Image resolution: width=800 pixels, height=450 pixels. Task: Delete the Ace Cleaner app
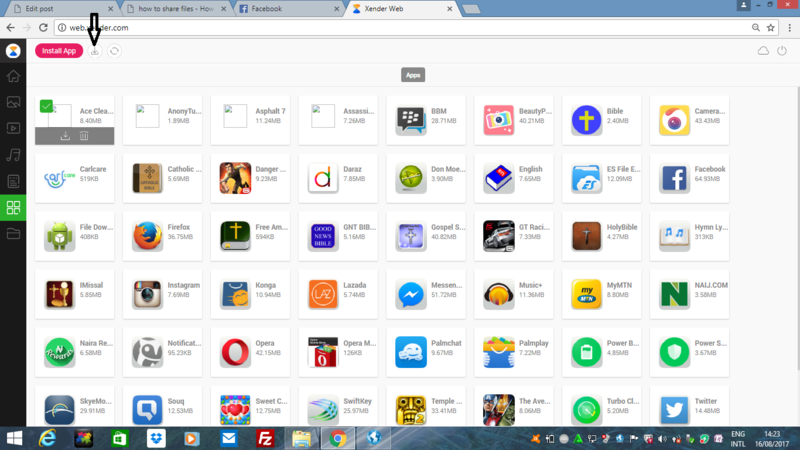[x=84, y=136]
